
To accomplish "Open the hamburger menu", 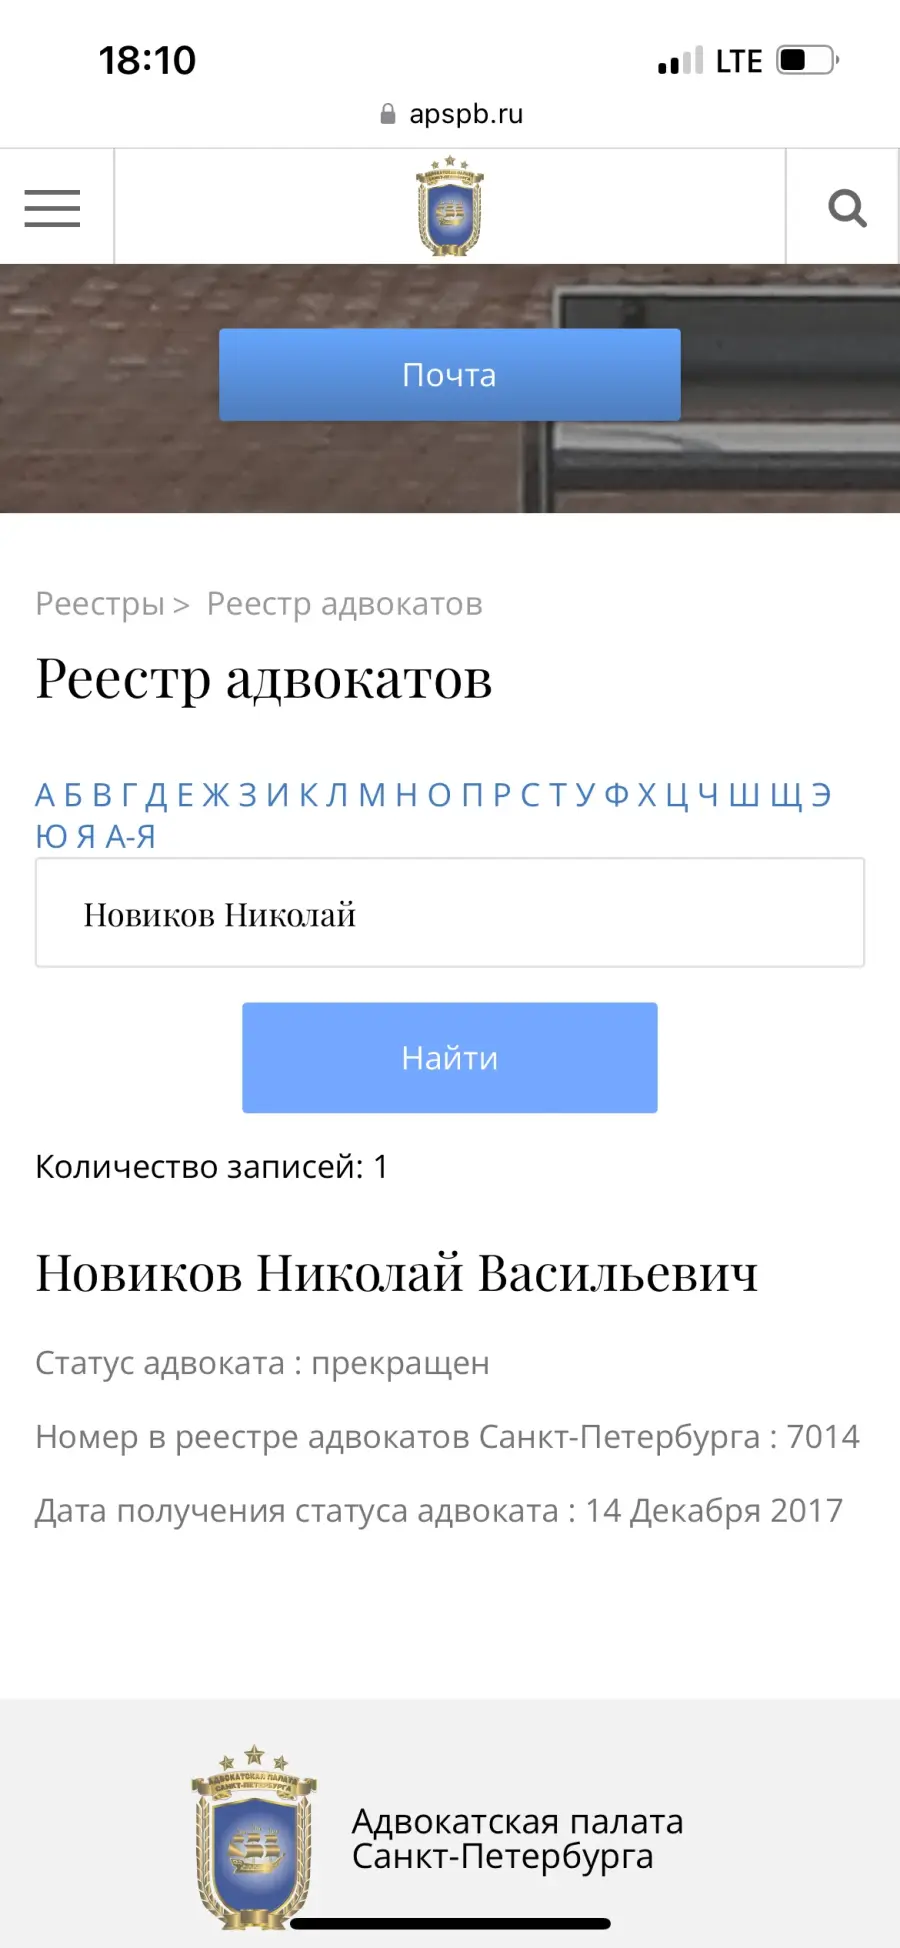I will [x=52, y=208].
